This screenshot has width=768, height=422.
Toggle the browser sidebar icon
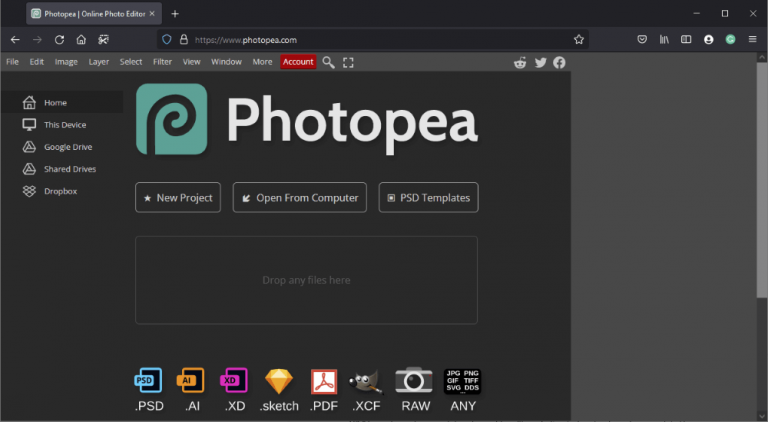pyautogui.click(x=686, y=40)
